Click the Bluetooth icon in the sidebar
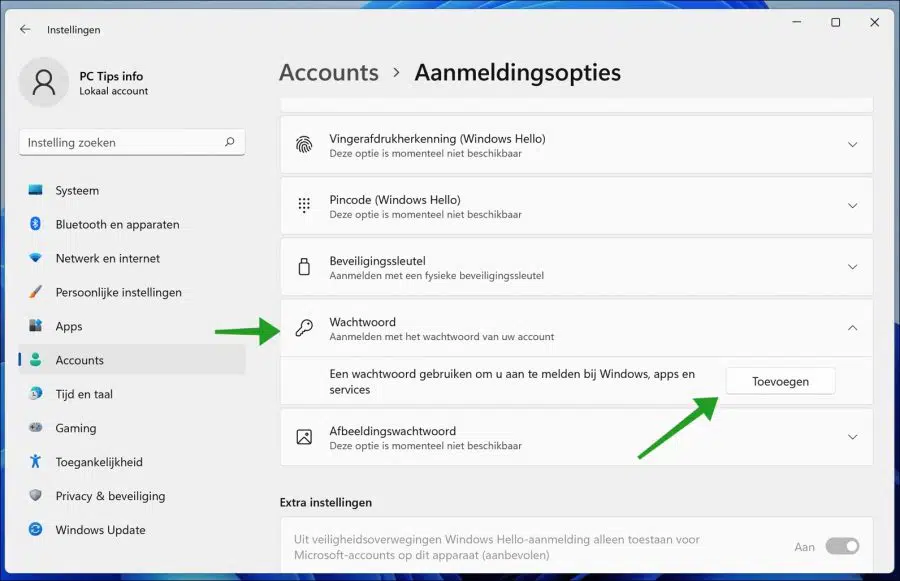 click(x=36, y=224)
